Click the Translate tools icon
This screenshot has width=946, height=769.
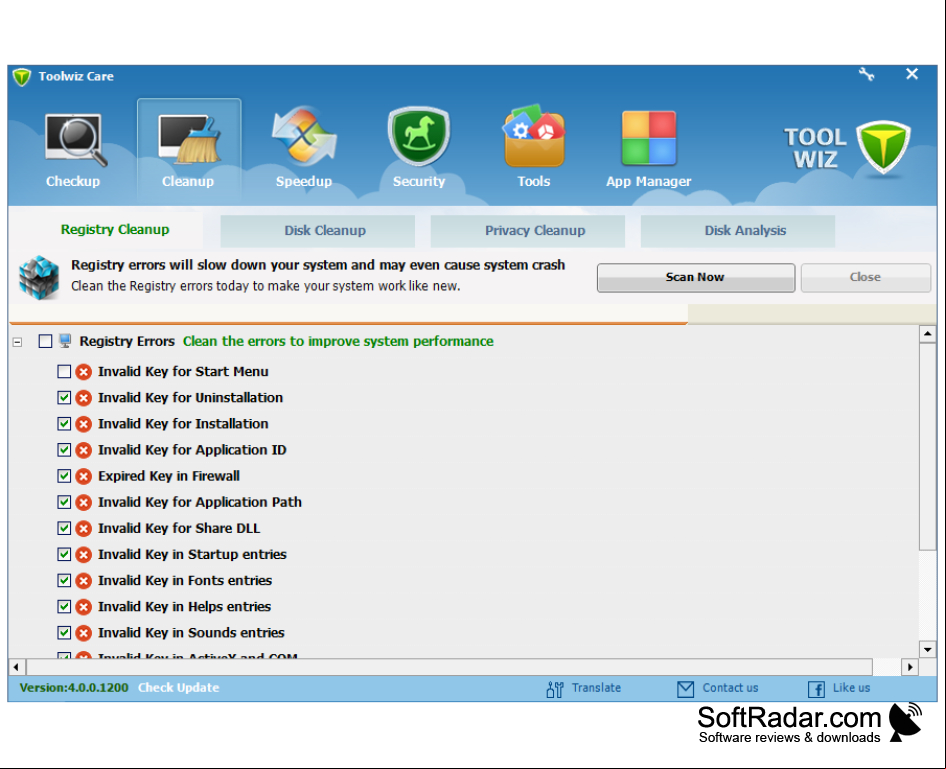point(554,688)
